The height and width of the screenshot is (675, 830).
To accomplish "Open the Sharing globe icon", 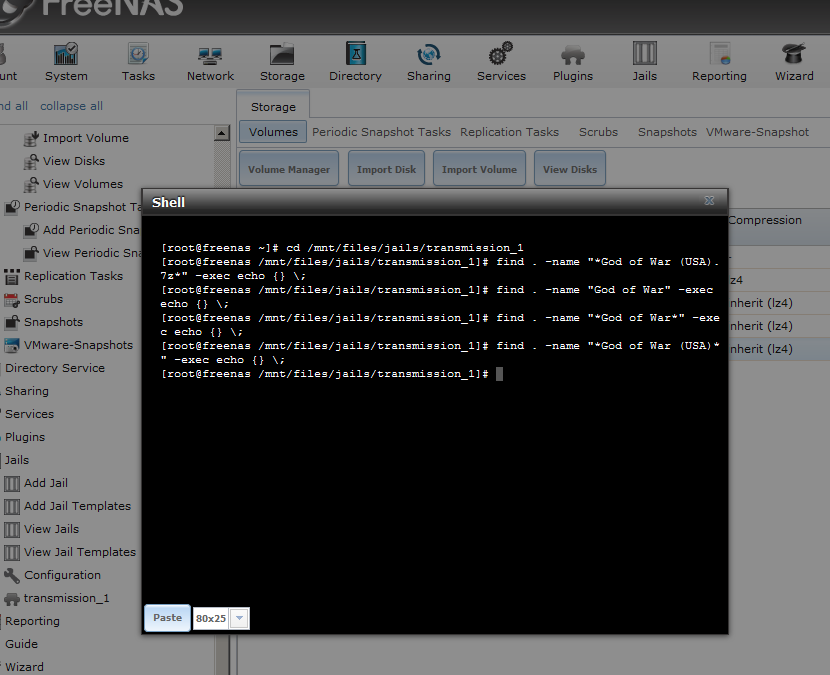I will point(428,55).
